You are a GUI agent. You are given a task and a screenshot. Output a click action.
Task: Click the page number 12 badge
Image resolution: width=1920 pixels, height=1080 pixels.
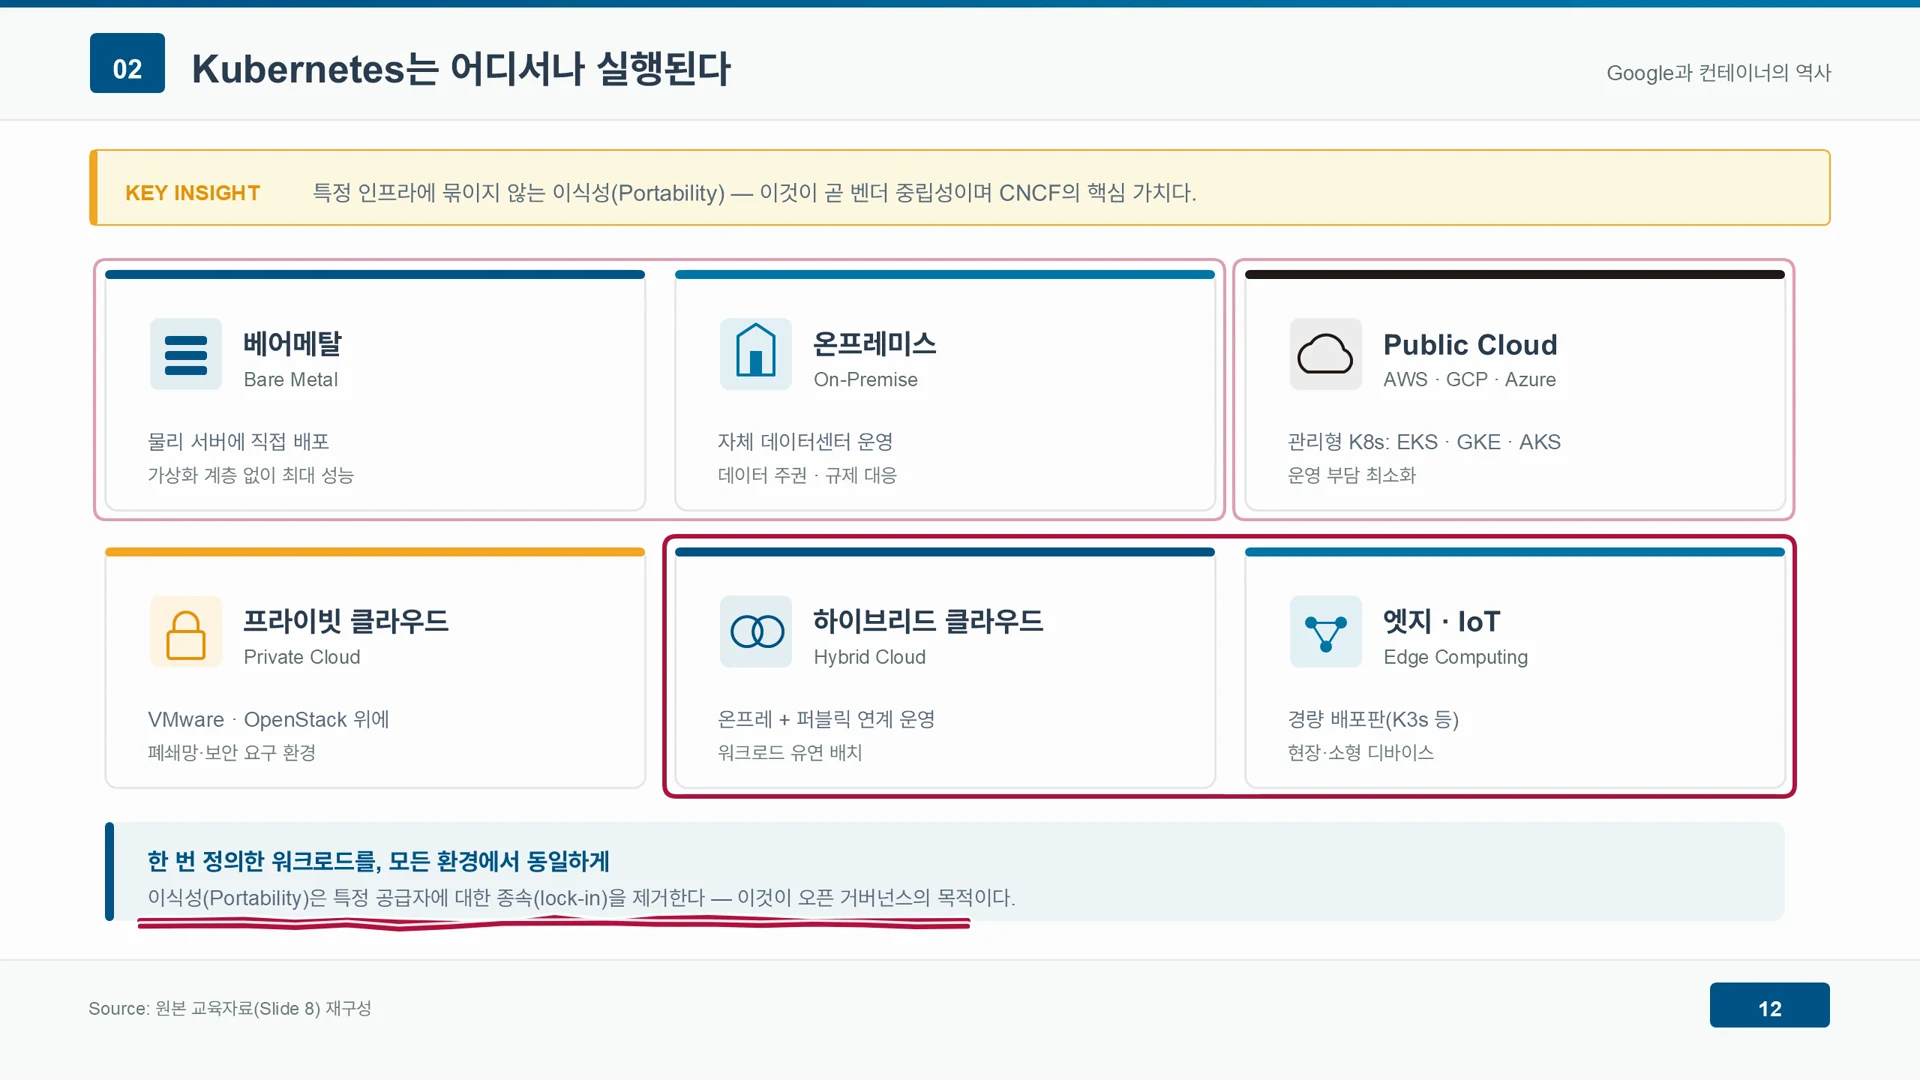point(1770,1005)
